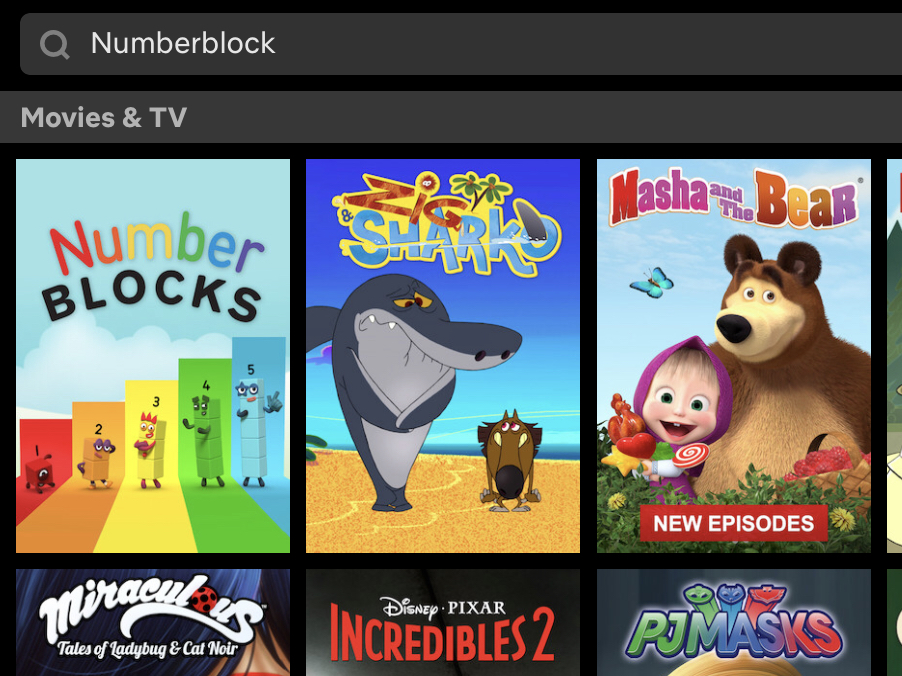Viewport: 902px width, 676px height.
Task: Open the Masha and the Bear poster
Action: coord(734,356)
